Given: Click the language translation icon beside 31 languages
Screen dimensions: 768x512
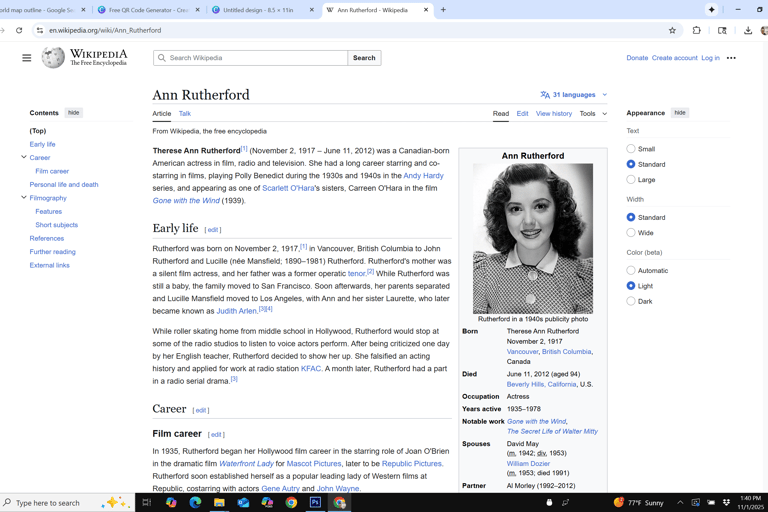Looking at the screenshot, I should pyautogui.click(x=545, y=95).
